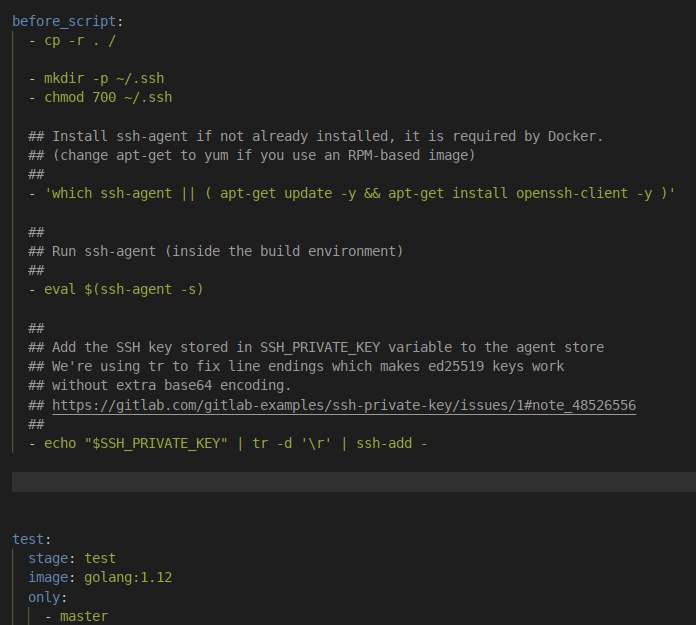Click the 'Install ssh-agent if not already installed' comment
The image size is (696, 625).
[x=316, y=136]
